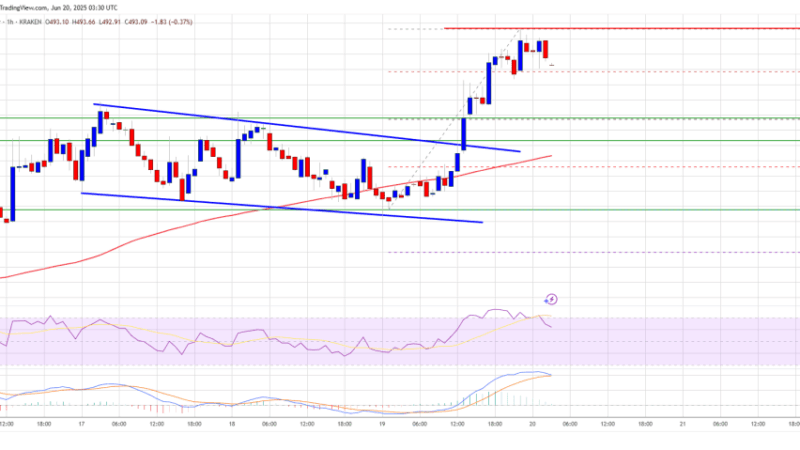Click the date label 20 on the time axis
This screenshot has height=450, width=800.
(533, 424)
